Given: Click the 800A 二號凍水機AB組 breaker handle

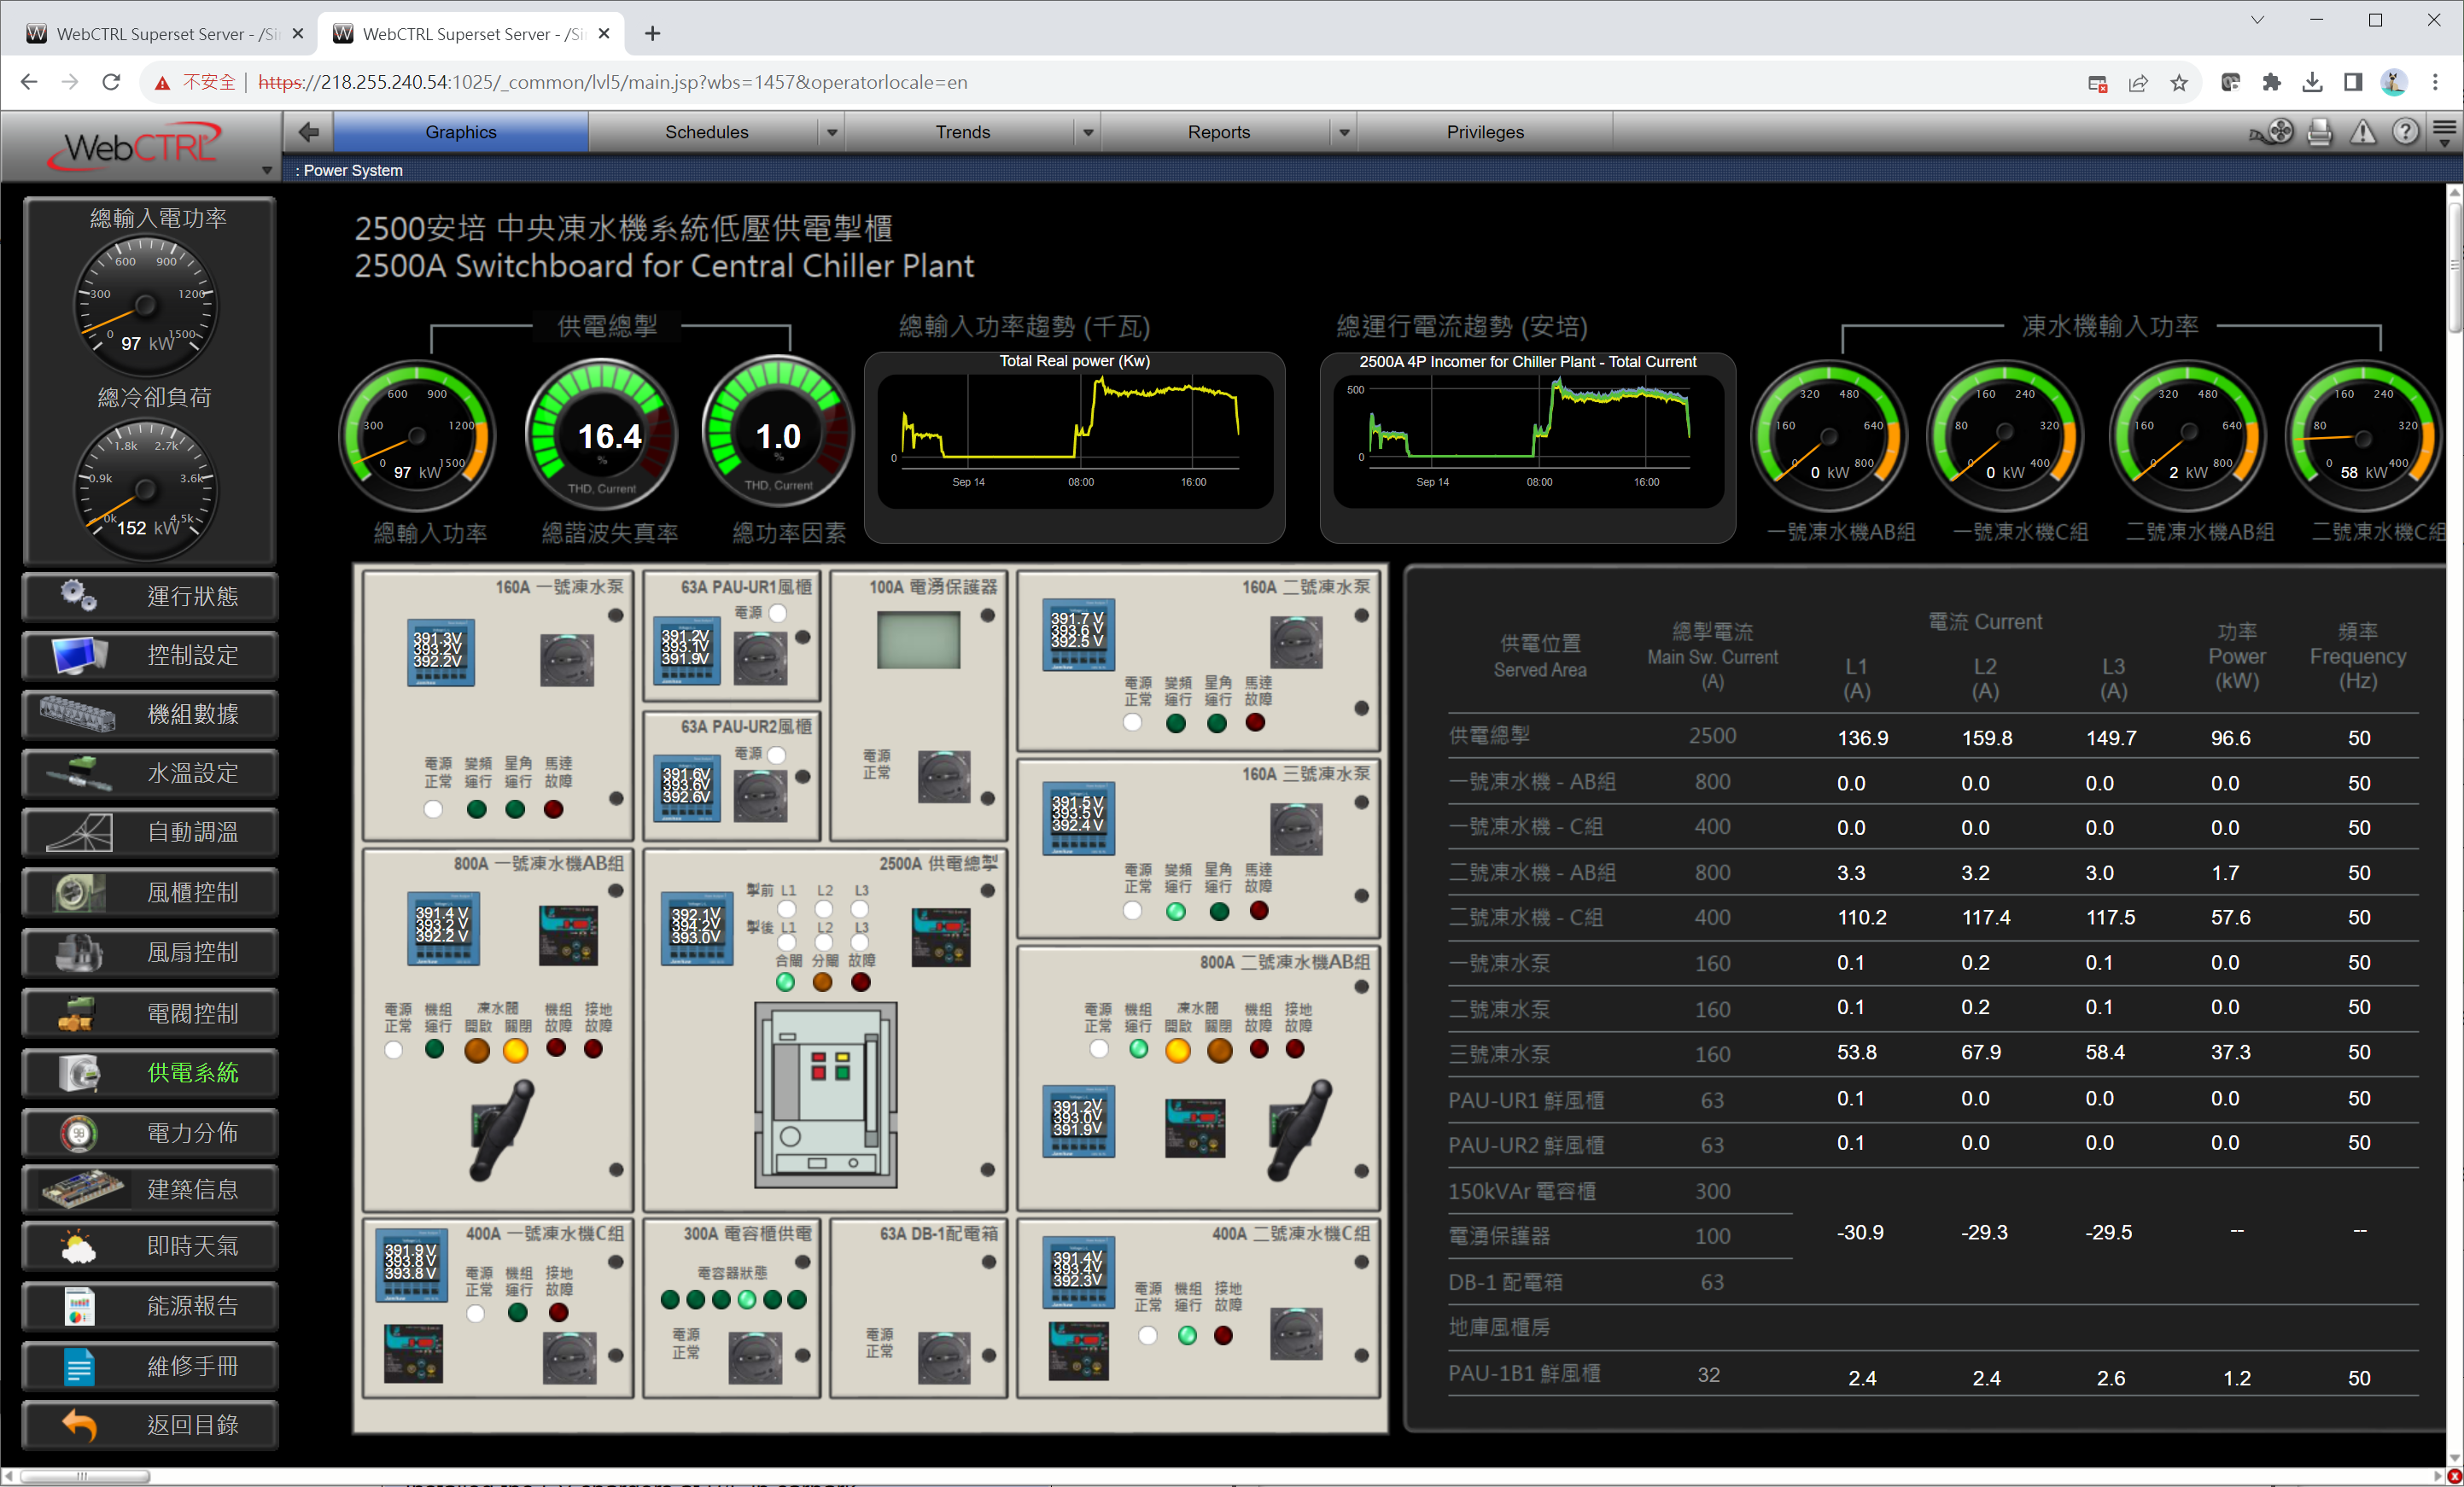Looking at the screenshot, I should (x=1300, y=1130).
